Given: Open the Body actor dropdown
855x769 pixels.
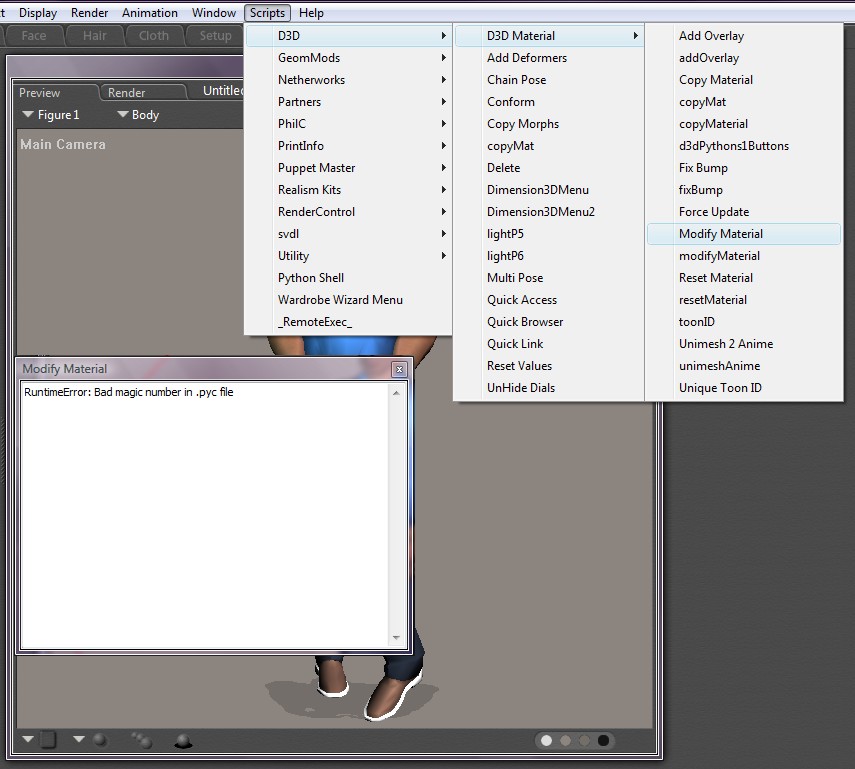Looking at the screenshot, I should 138,115.
